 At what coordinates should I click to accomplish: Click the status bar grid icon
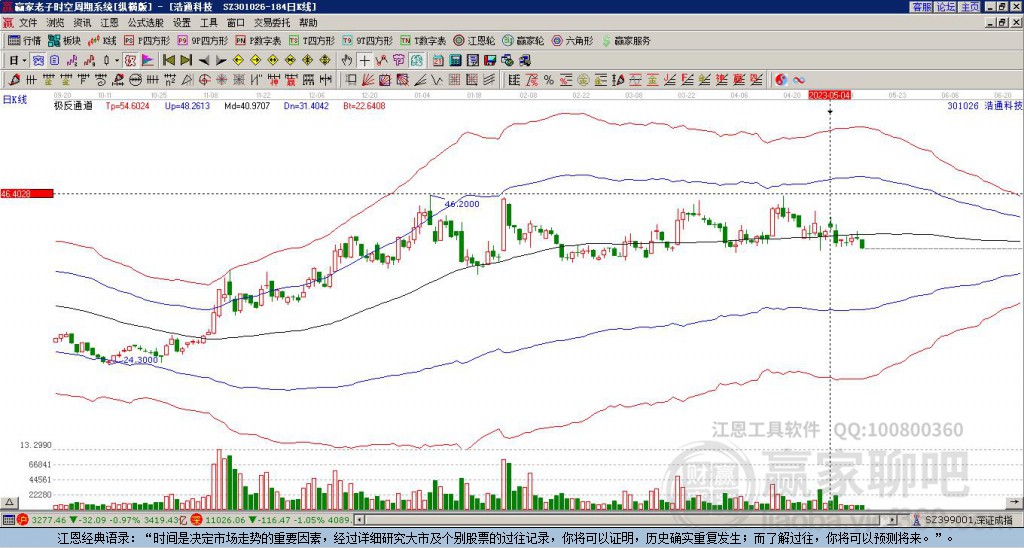[8, 520]
